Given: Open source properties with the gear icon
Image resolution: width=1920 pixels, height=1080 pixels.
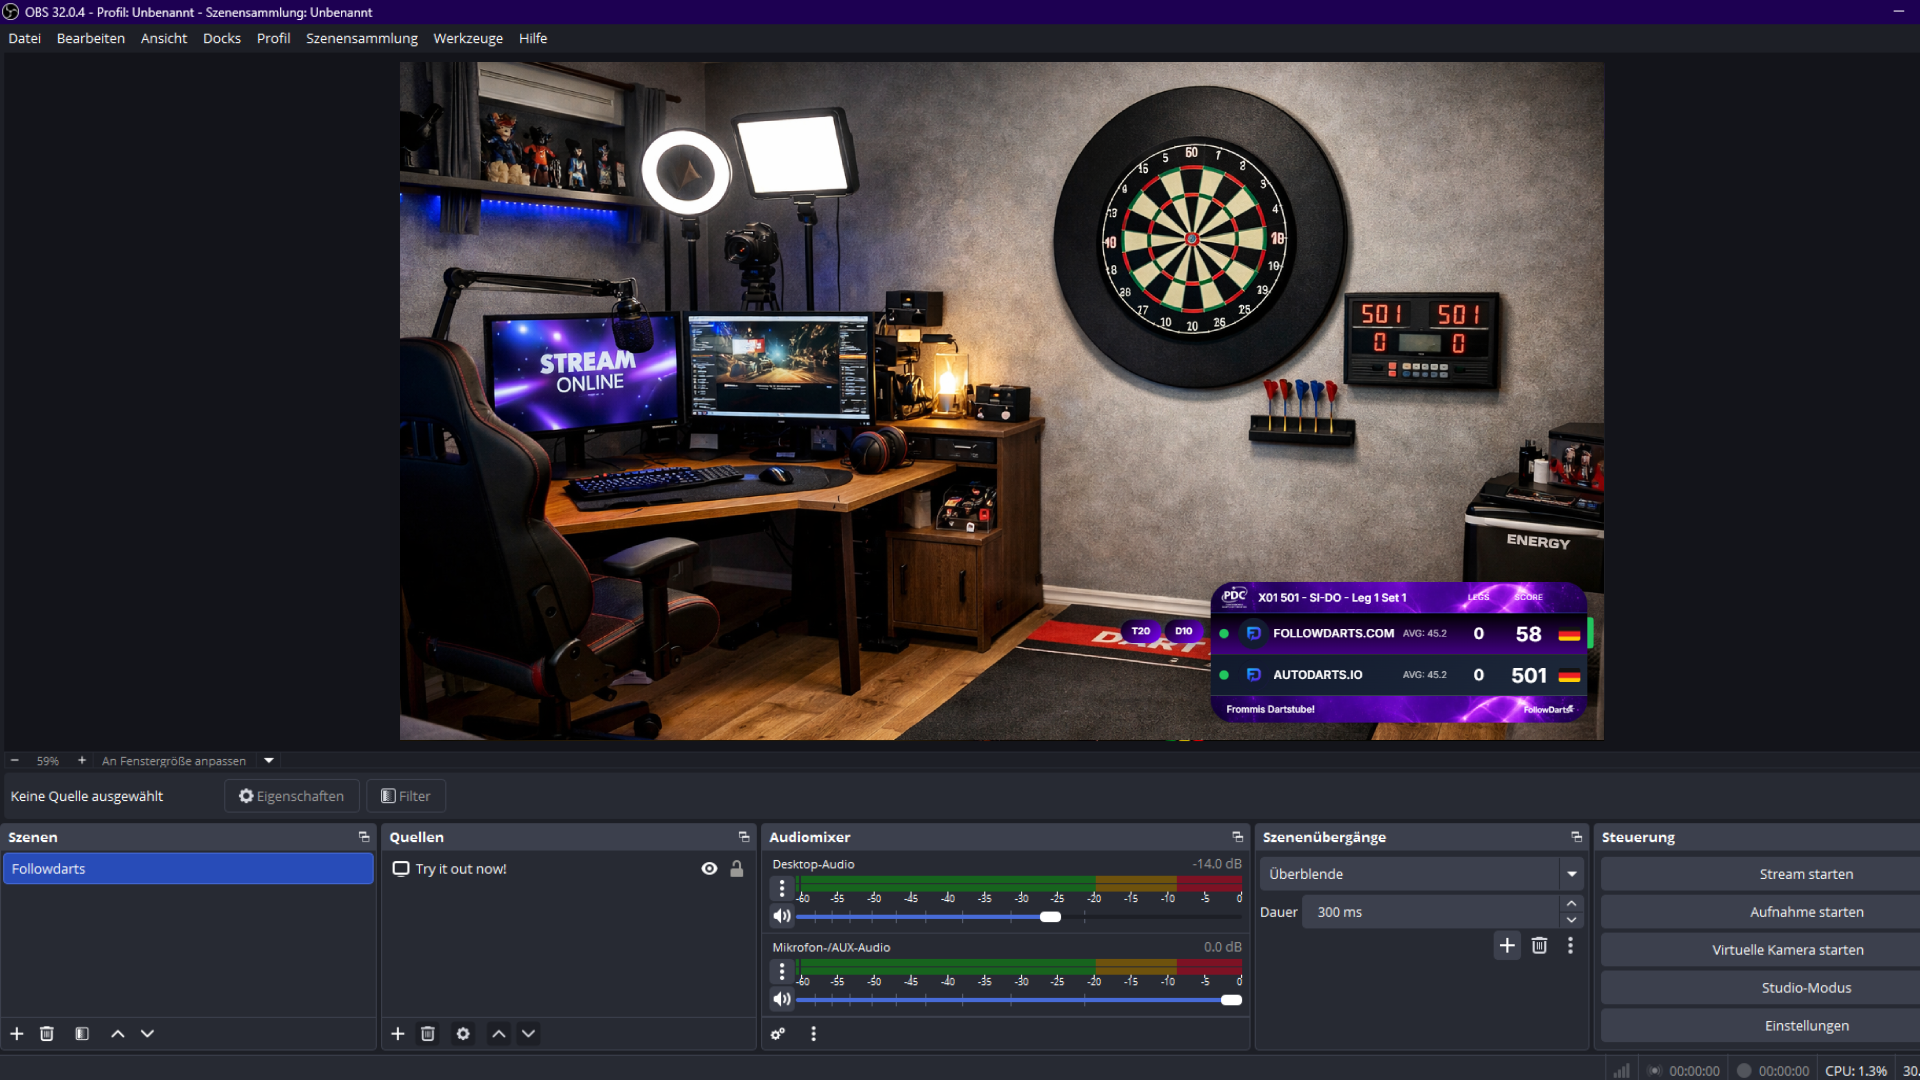Looking at the screenshot, I should 463,1034.
